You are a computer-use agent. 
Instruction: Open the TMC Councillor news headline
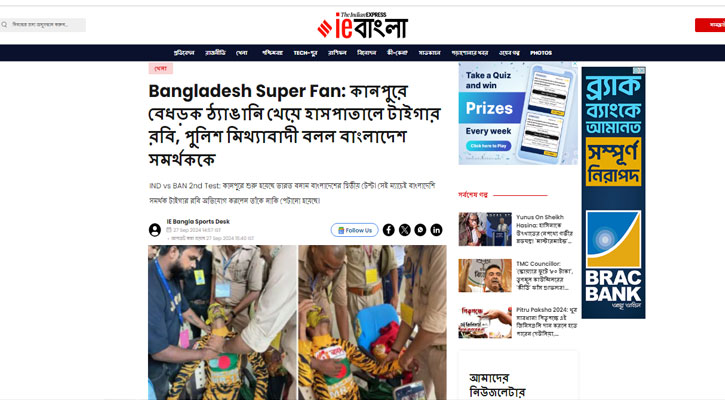coord(545,276)
